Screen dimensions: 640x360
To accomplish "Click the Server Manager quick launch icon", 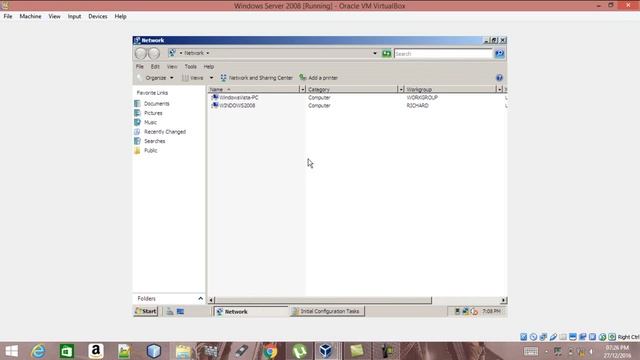I will pos(170,311).
